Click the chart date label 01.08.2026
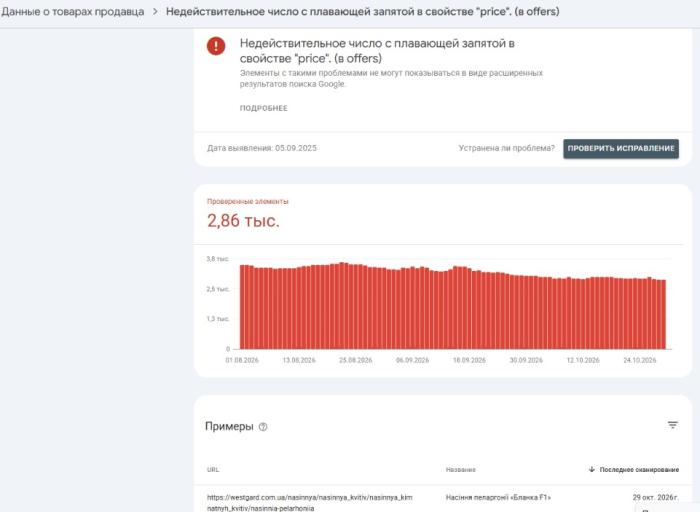Screen dimensions: 700x512 pyautogui.click(x=242, y=360)
